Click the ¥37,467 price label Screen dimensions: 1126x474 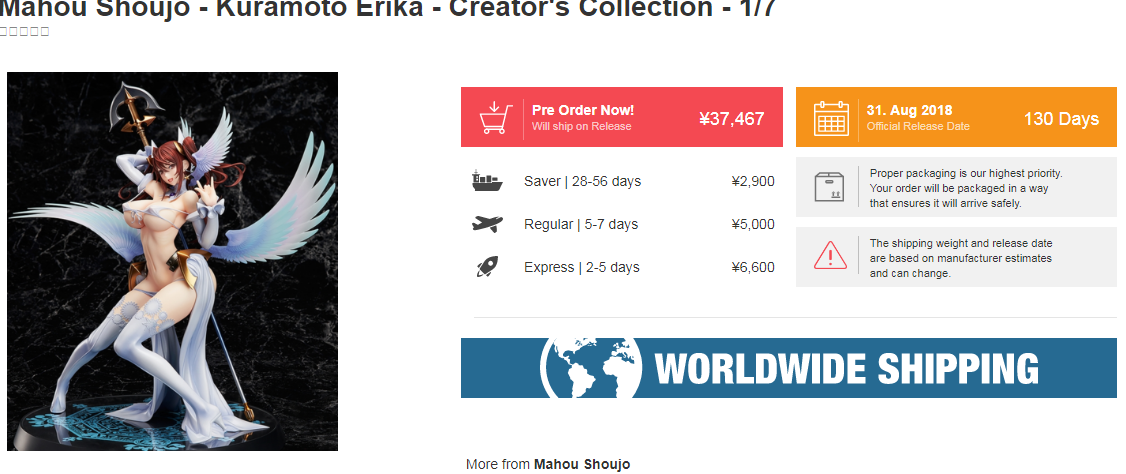[x=732, y=118]
